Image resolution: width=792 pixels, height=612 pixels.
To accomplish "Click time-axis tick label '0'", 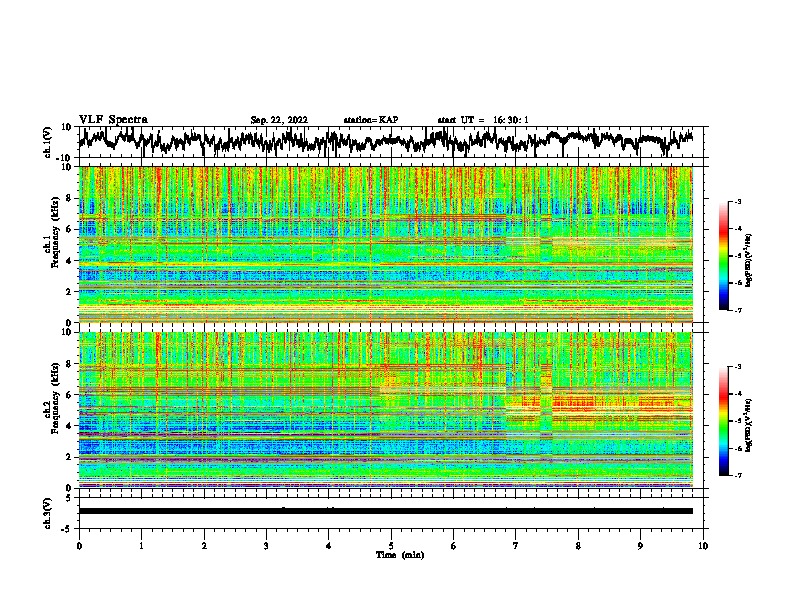I will (79, 546).
